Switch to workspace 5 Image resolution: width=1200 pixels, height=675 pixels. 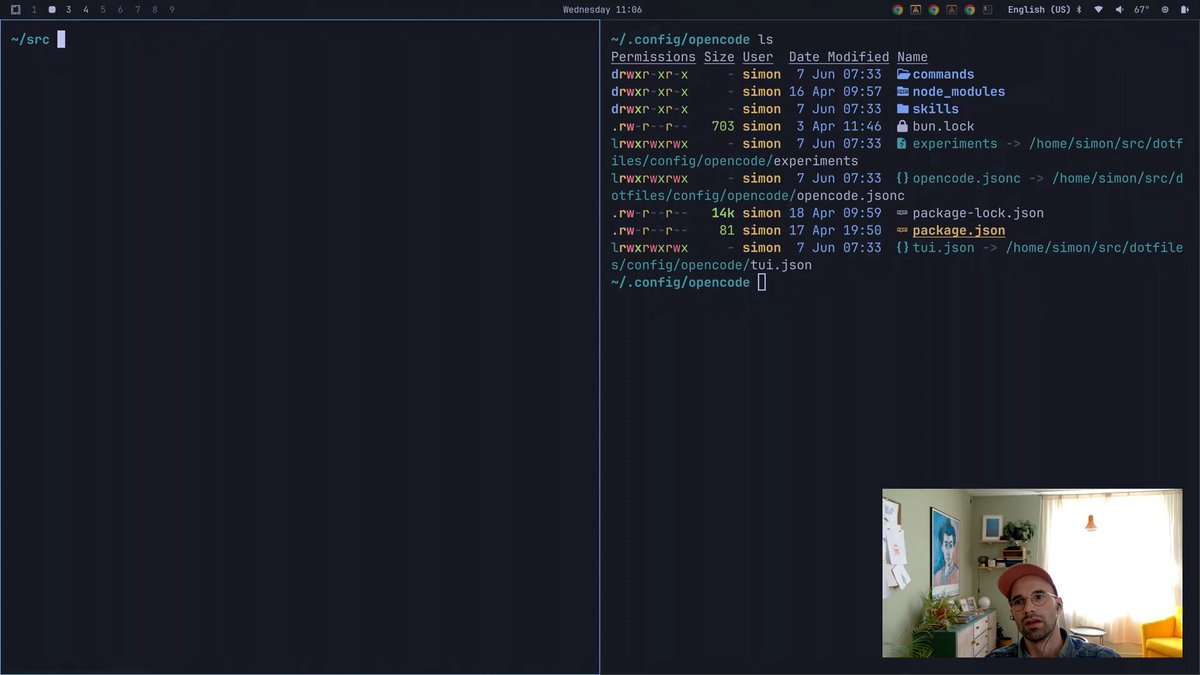click(103, 9)
